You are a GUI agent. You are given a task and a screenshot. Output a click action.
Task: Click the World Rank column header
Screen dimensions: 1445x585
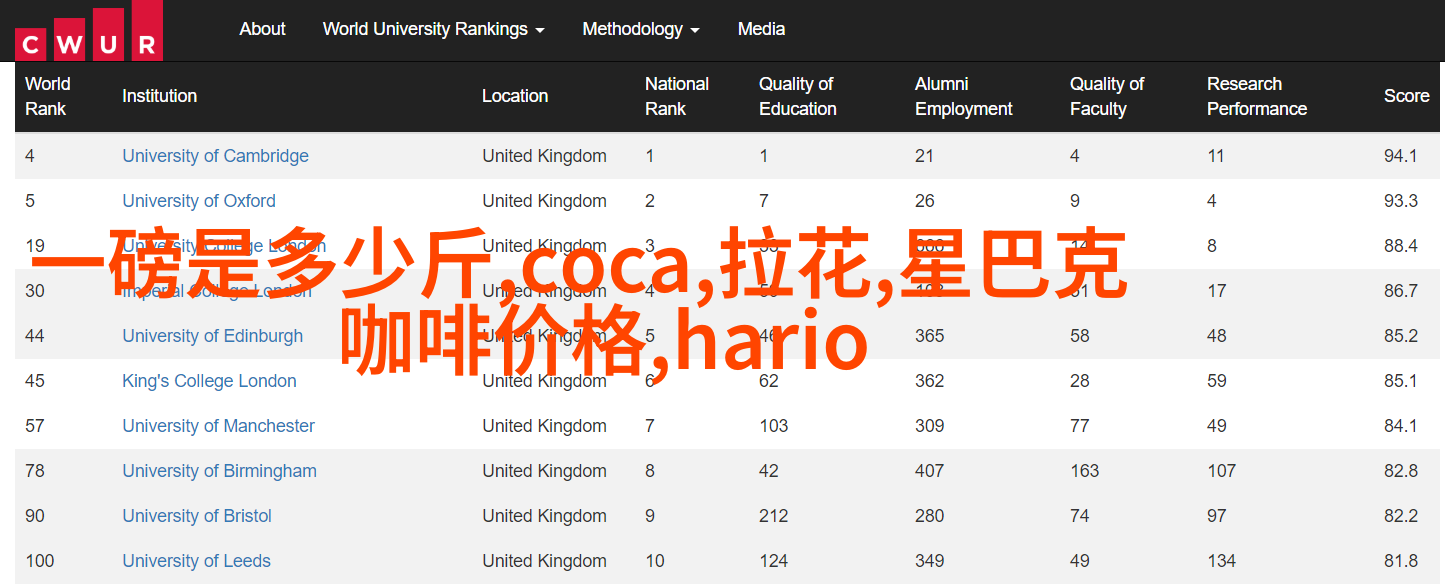click(x=48, y=96)
